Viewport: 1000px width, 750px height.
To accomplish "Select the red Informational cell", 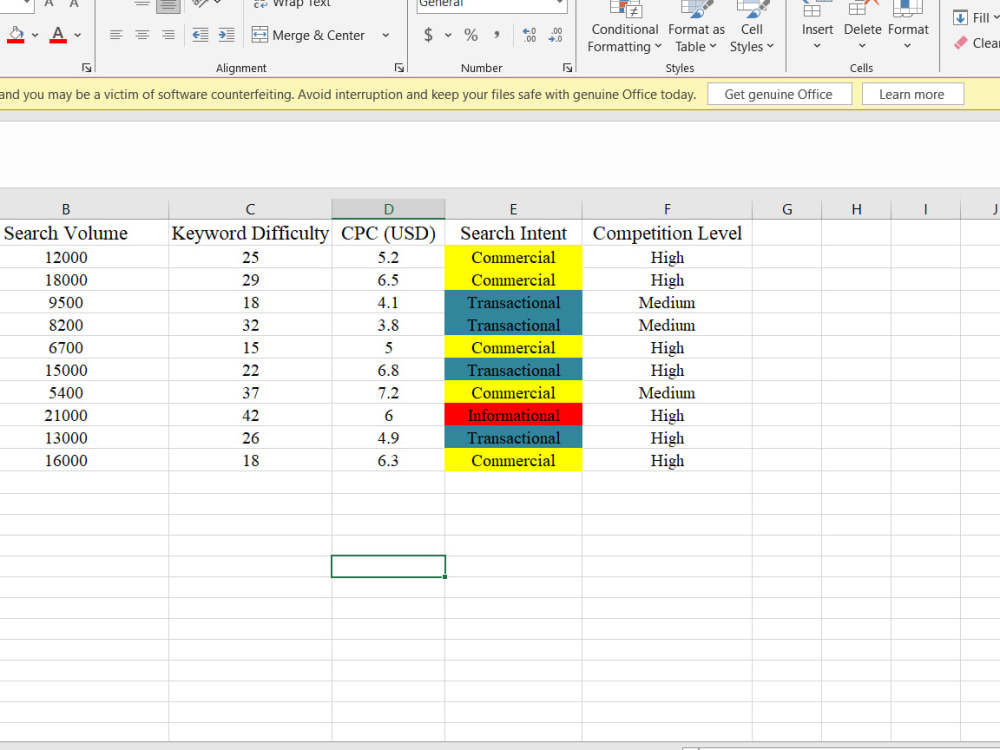I will (x=513, y=415).
